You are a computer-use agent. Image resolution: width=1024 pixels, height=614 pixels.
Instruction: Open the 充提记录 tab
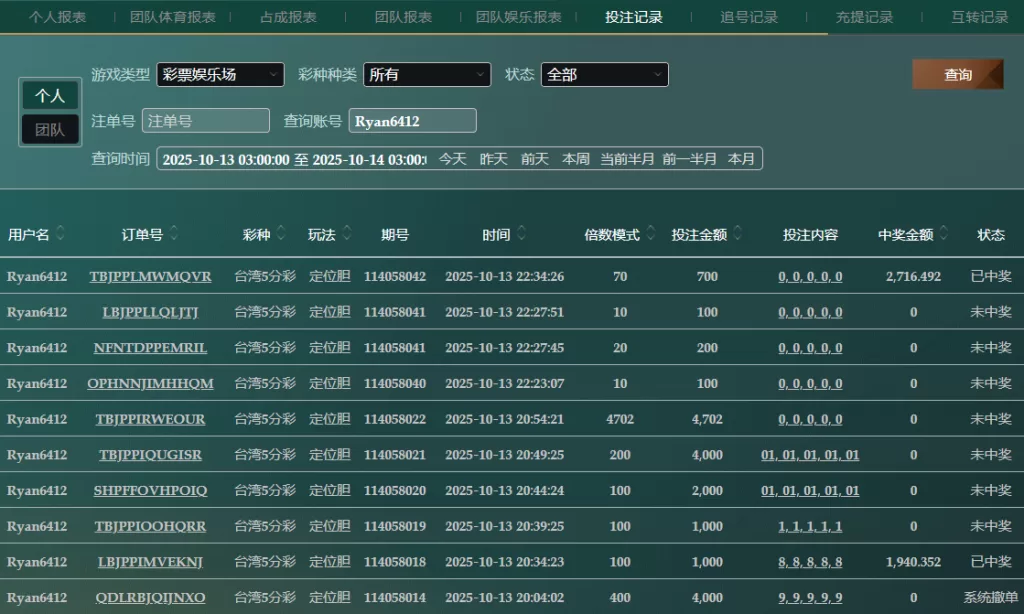pyautogui.click(x=864, y=17)
